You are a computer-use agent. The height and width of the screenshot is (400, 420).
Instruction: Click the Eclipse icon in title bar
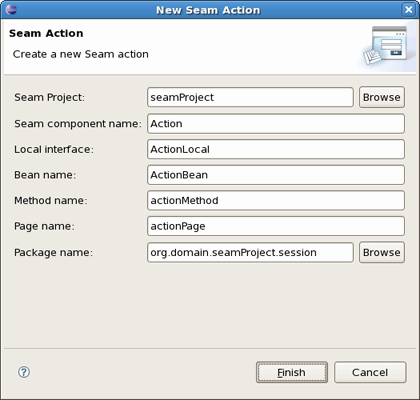11,10
